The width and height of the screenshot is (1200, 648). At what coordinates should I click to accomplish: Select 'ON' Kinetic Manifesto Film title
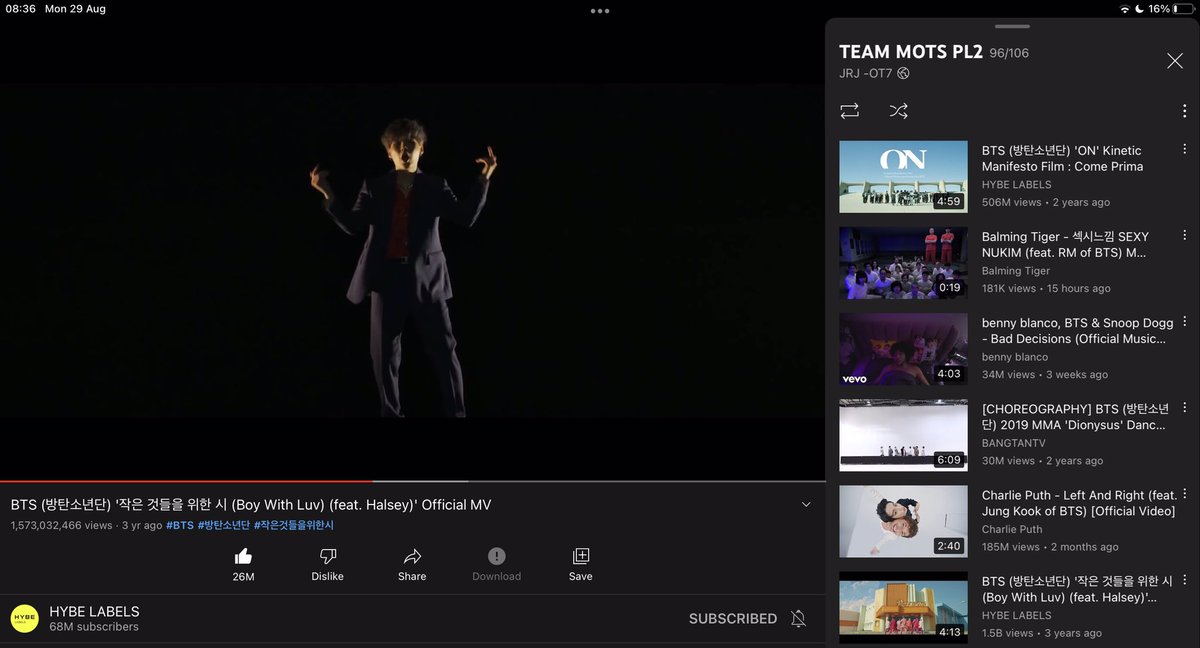point(1062,159)
